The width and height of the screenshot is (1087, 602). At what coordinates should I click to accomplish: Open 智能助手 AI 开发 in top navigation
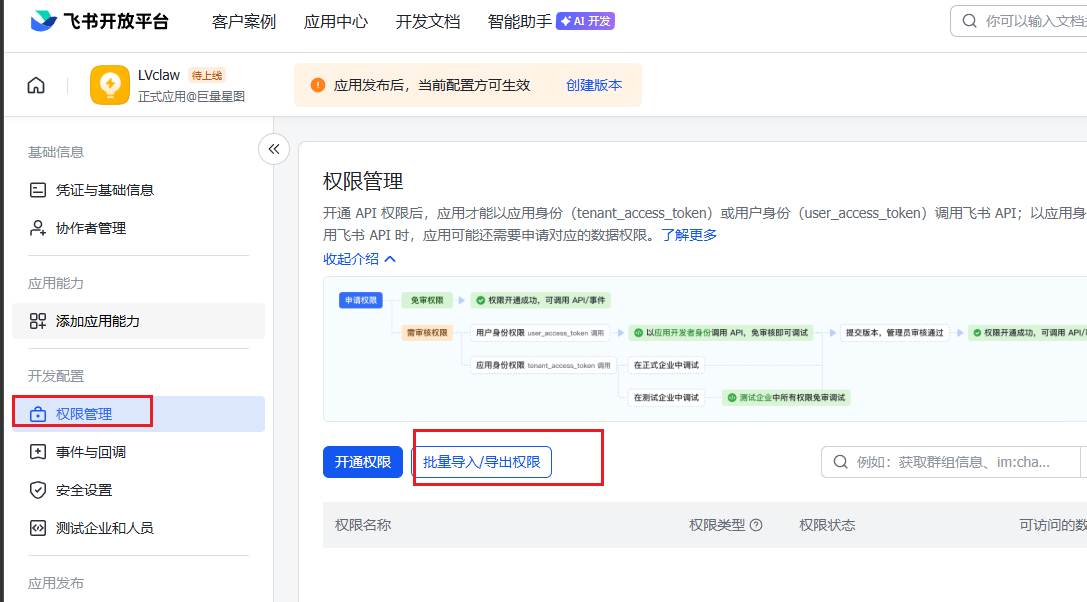[x=550, y=21]
